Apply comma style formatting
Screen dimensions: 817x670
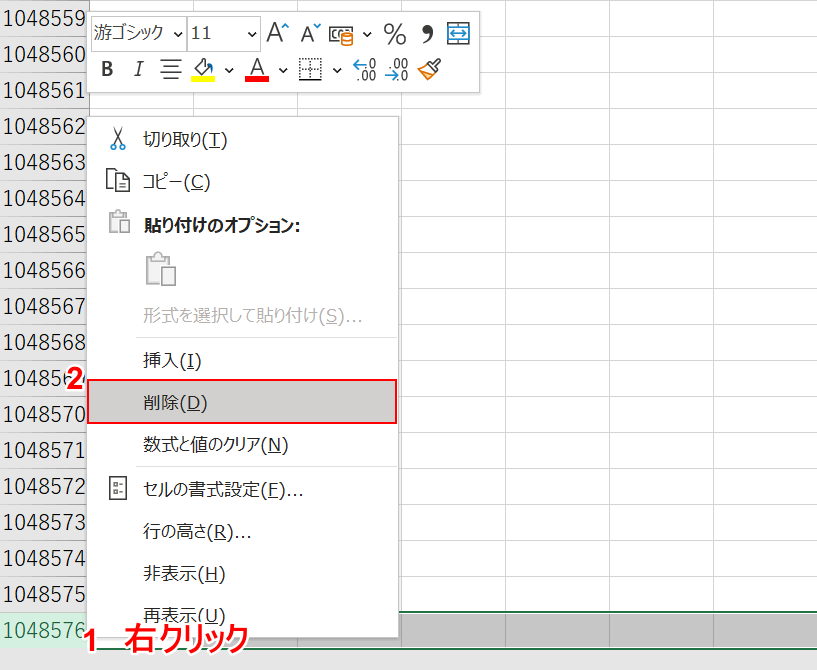click(427, 33)
